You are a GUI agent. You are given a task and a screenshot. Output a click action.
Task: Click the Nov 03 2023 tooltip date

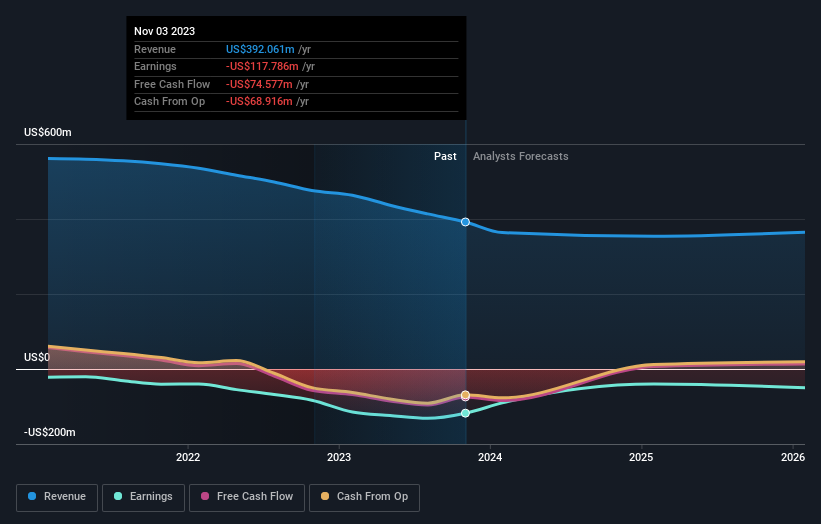[x=164, y=31]
